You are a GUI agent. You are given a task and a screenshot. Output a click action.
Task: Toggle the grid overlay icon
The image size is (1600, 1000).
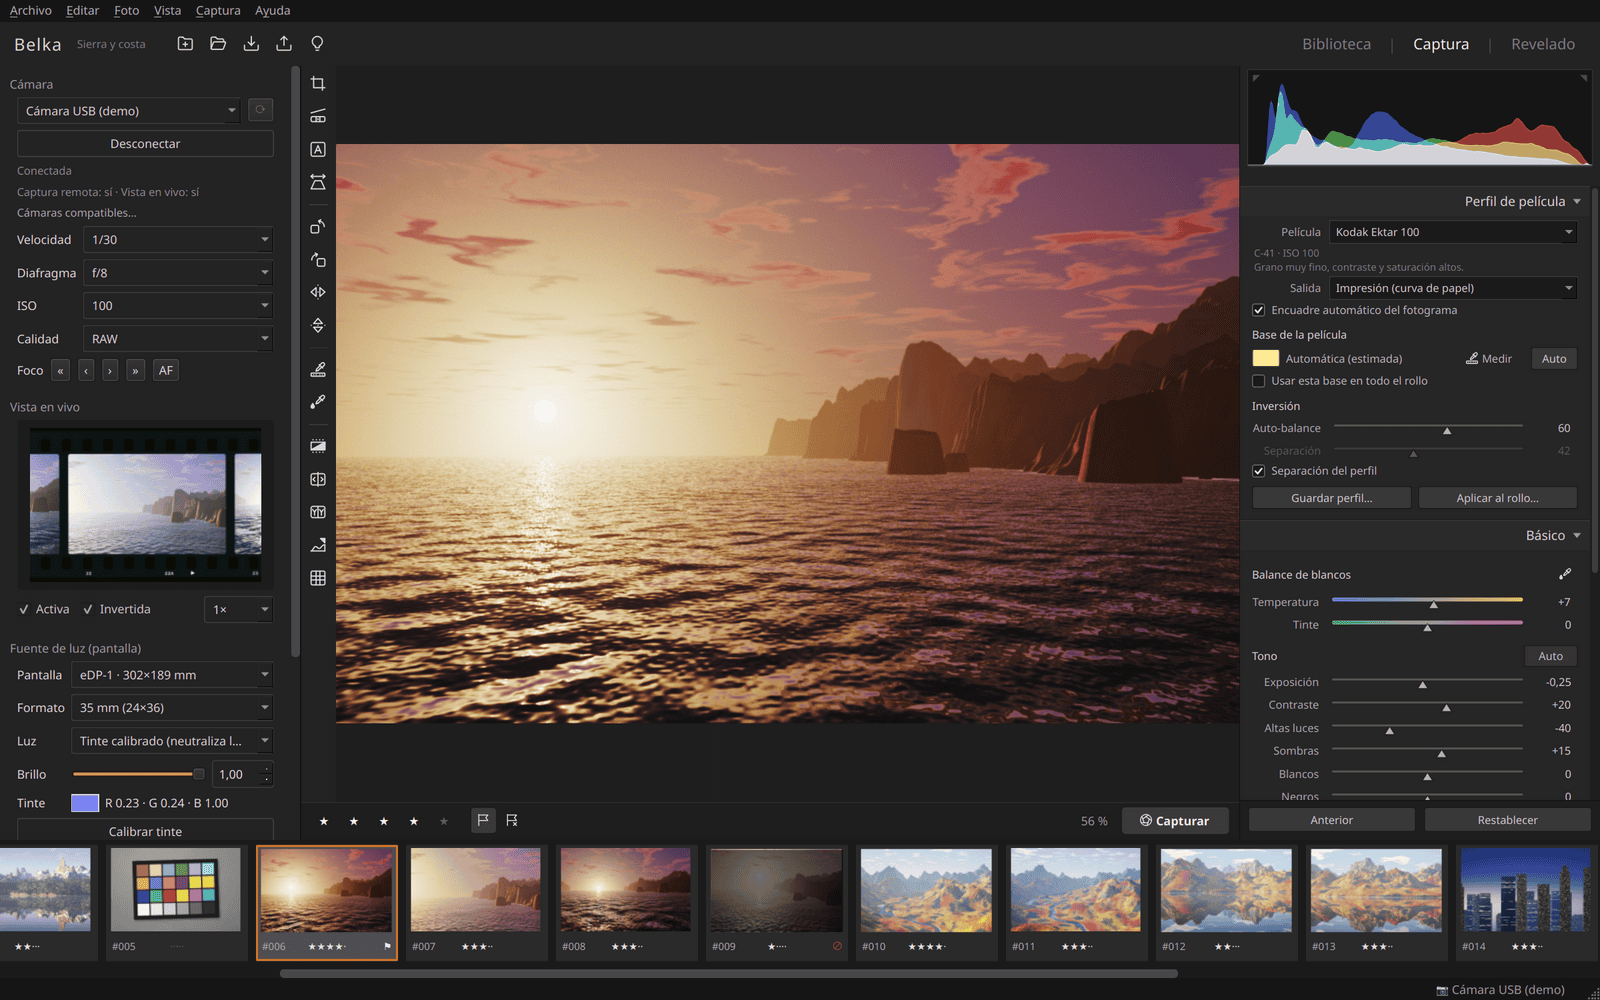coord(318,578)
